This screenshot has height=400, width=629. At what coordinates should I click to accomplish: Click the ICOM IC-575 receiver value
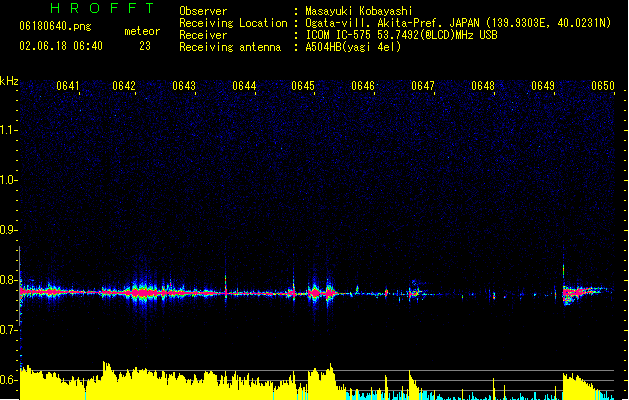tap(401, 35)
